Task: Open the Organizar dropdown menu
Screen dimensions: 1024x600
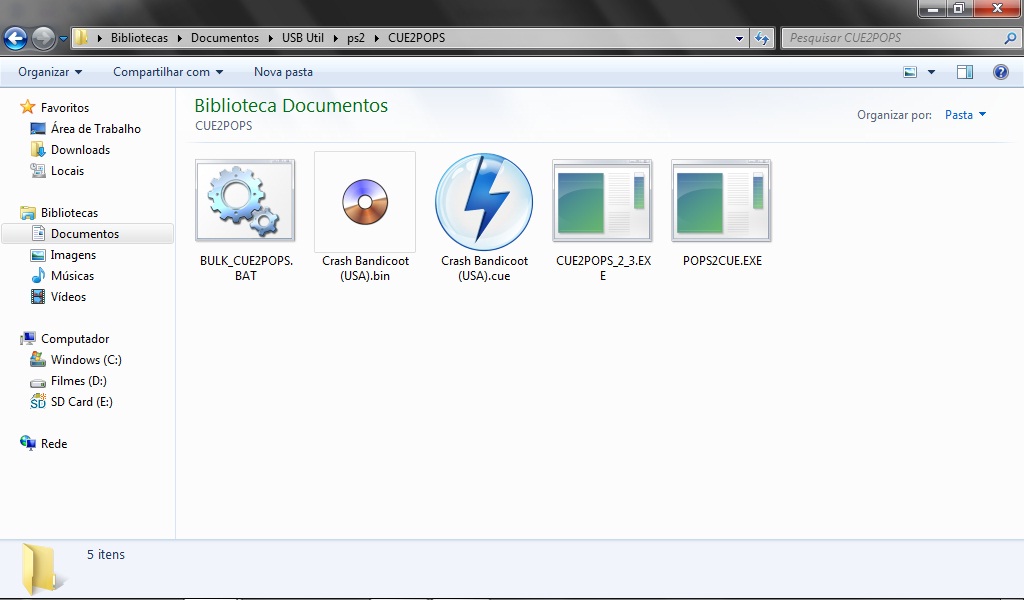Action: tap(50, 72)
